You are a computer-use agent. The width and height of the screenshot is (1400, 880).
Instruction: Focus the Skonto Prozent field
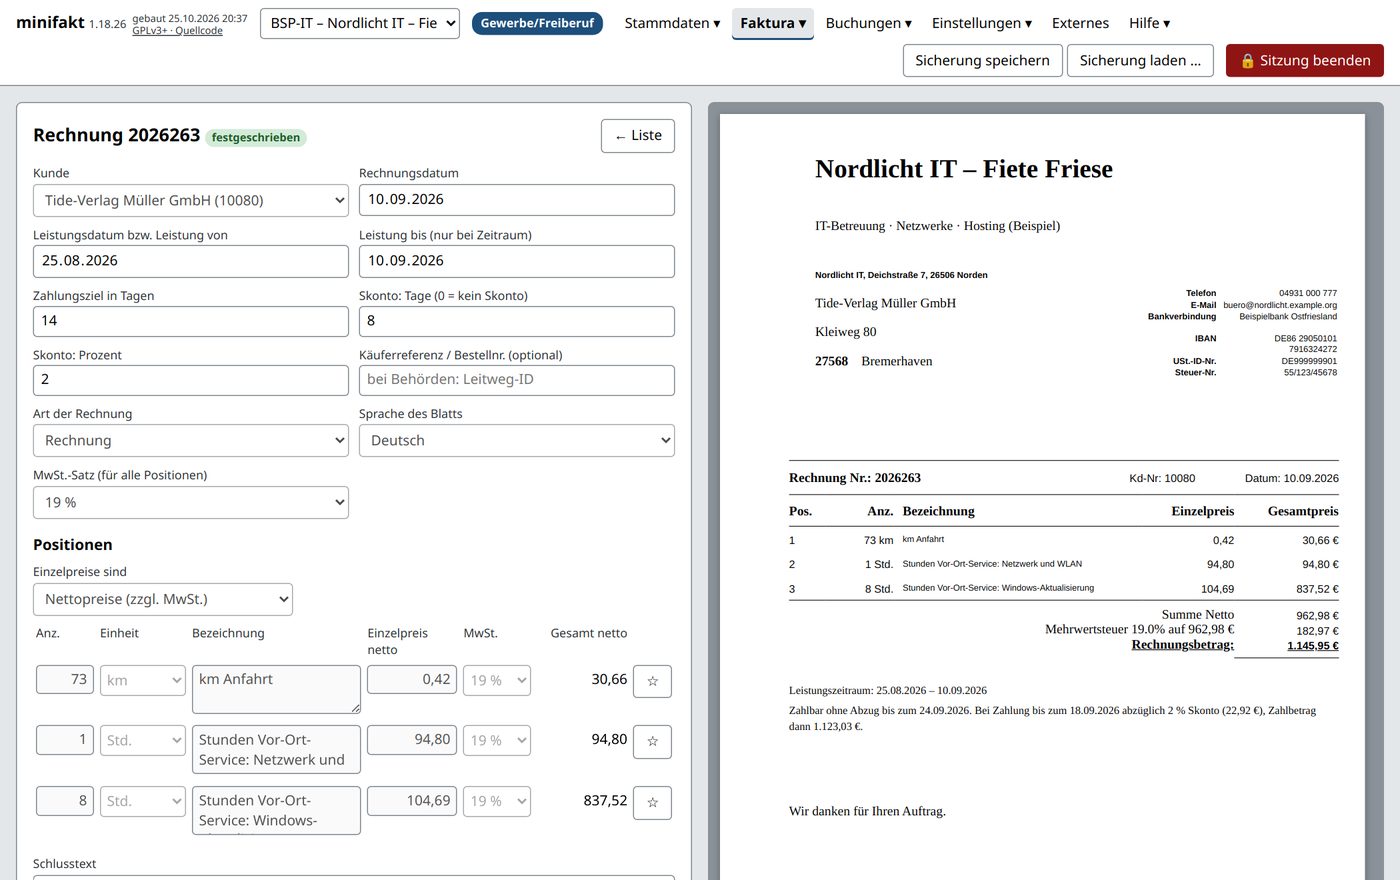tap(191, 380)
